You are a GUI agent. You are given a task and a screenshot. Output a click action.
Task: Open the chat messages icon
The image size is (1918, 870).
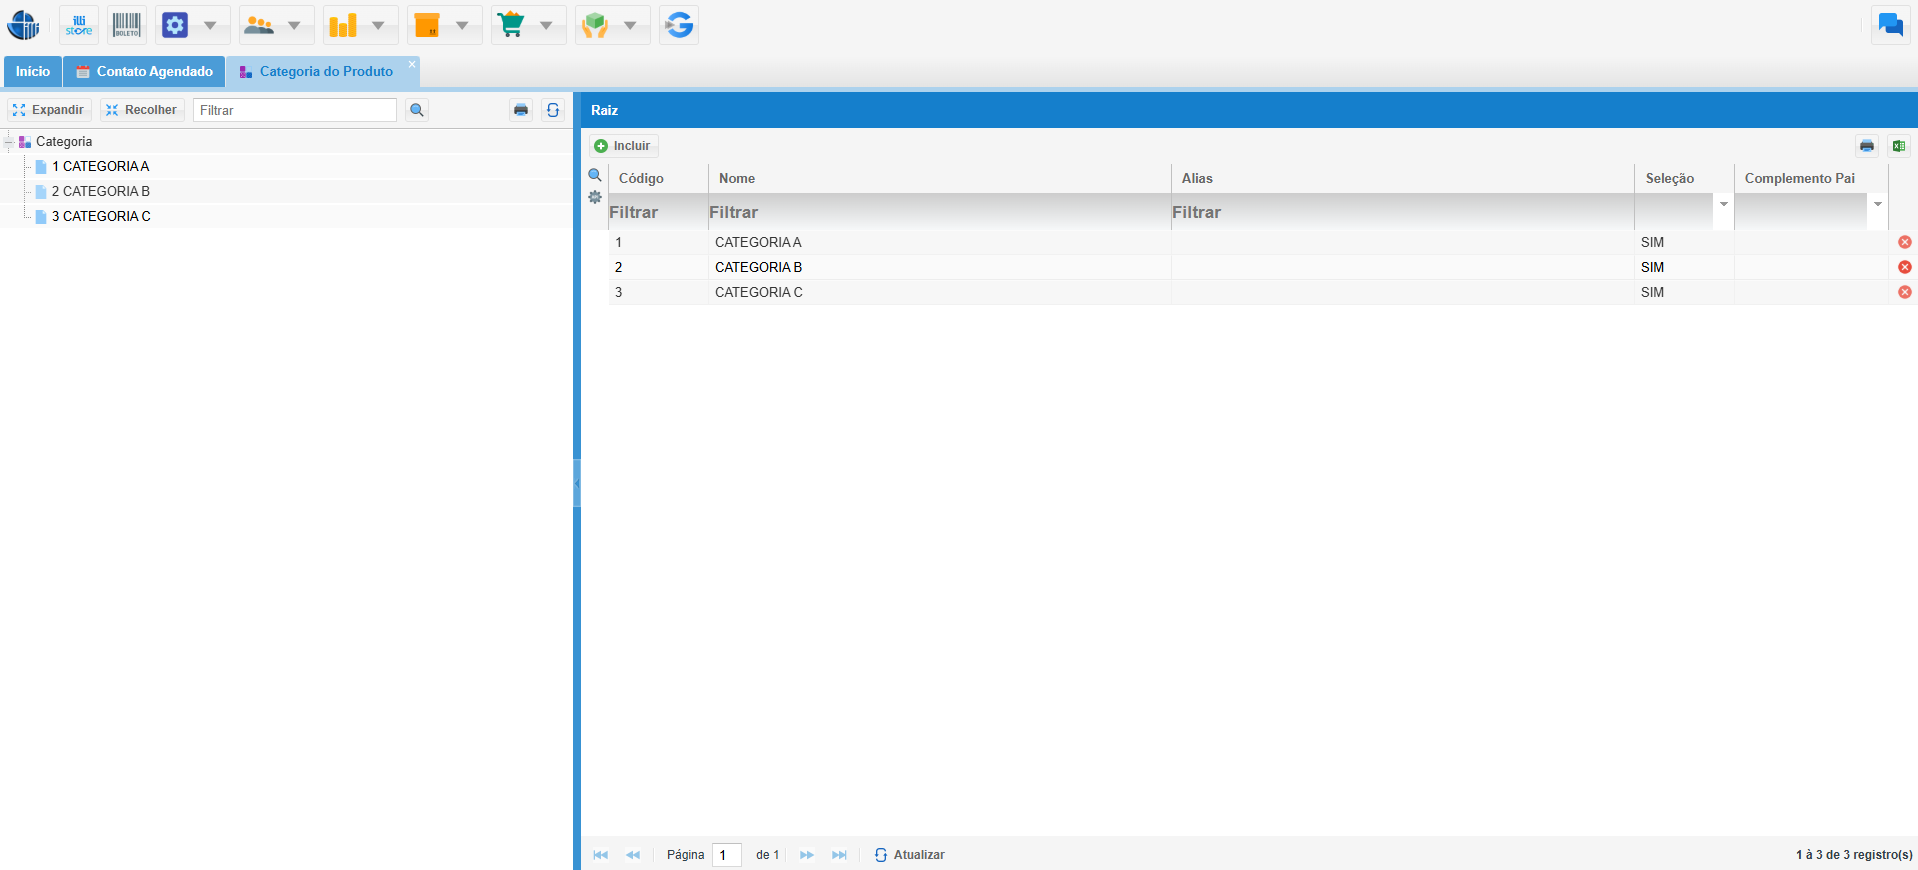click(1890, 25)
